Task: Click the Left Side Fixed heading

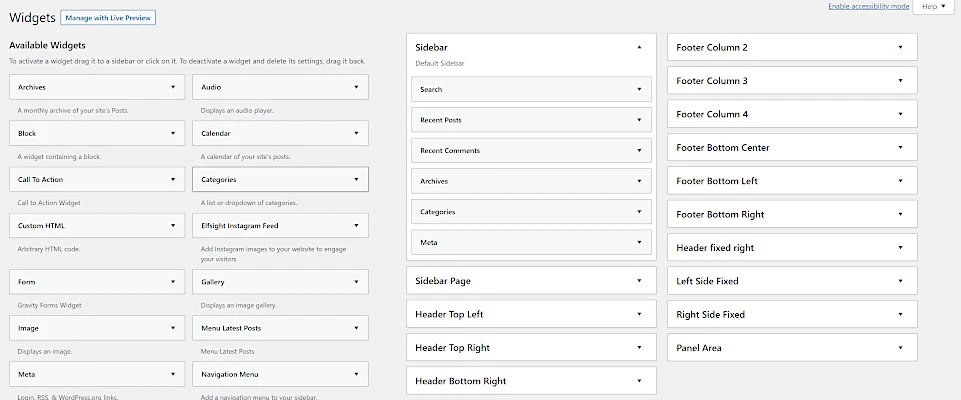Action: (707, 281)
